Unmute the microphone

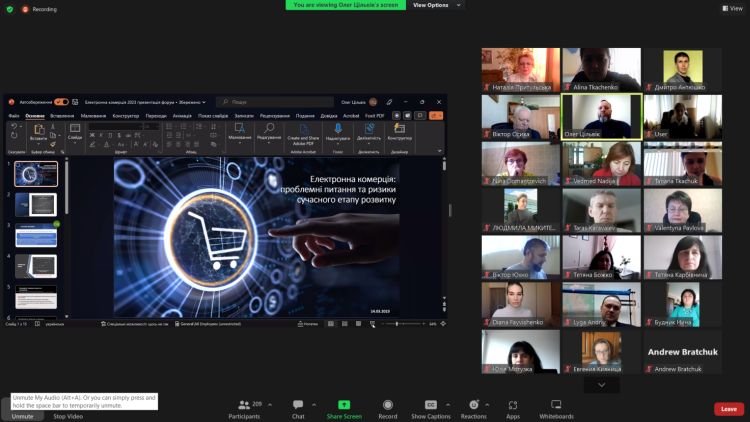[22, 415]
